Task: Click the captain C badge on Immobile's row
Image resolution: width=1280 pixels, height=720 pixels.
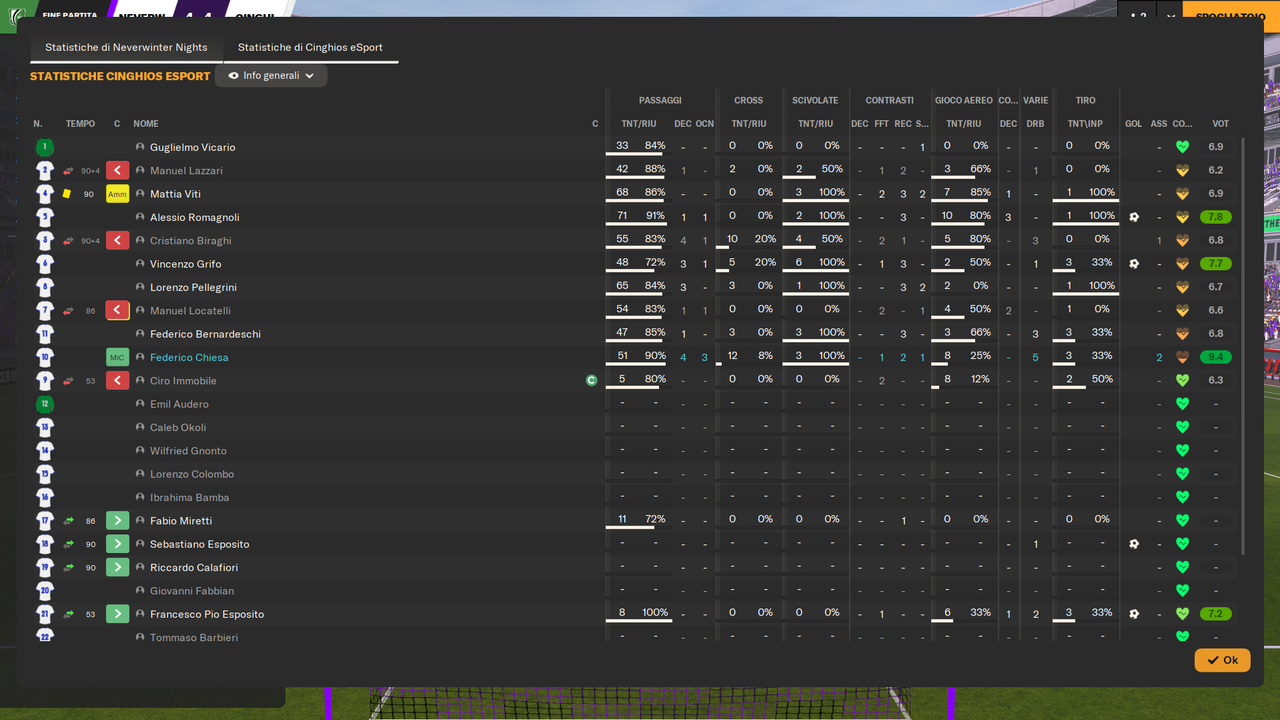Action: (592, 381)
